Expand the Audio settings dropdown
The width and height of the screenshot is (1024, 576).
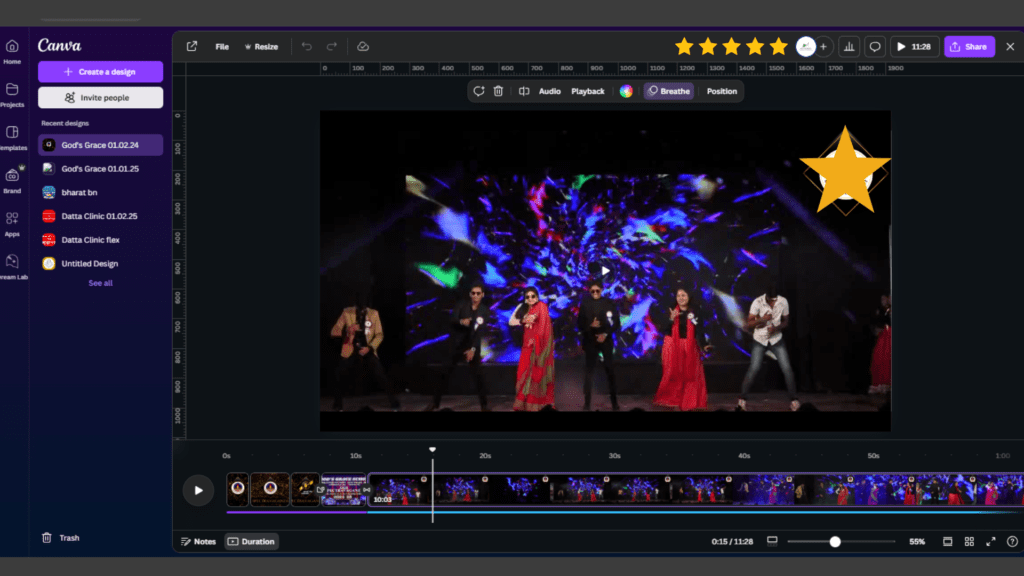coord(550,91)
